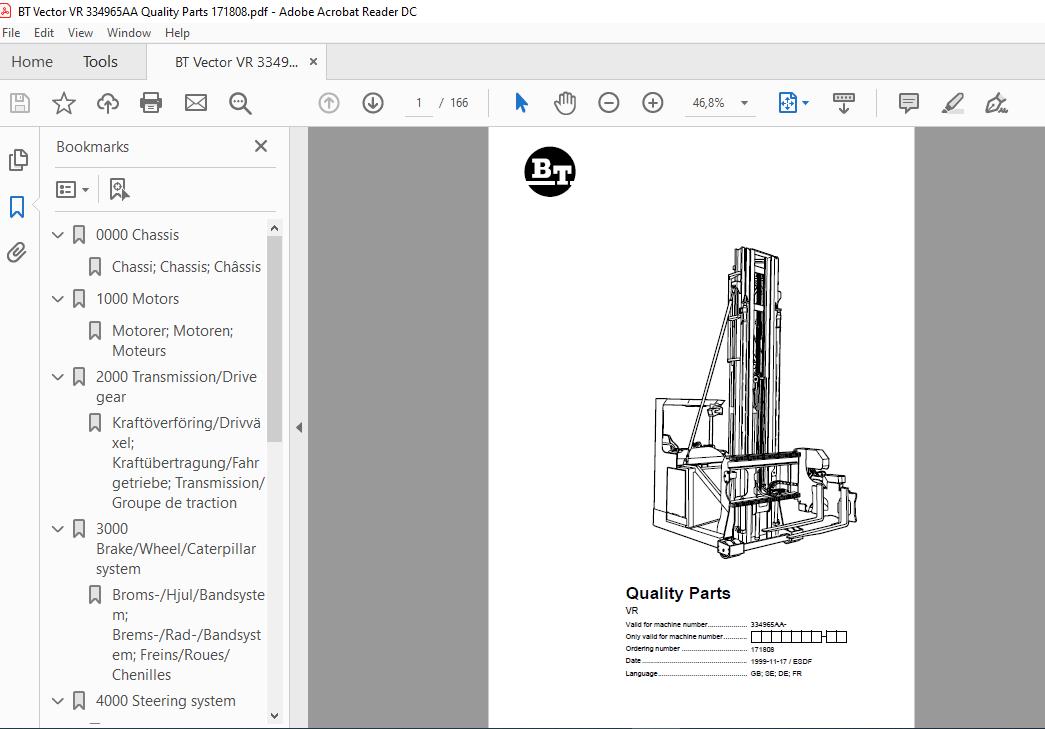
Task: Click the date 1999-11-17 / ESDF text
Action: 781,662
